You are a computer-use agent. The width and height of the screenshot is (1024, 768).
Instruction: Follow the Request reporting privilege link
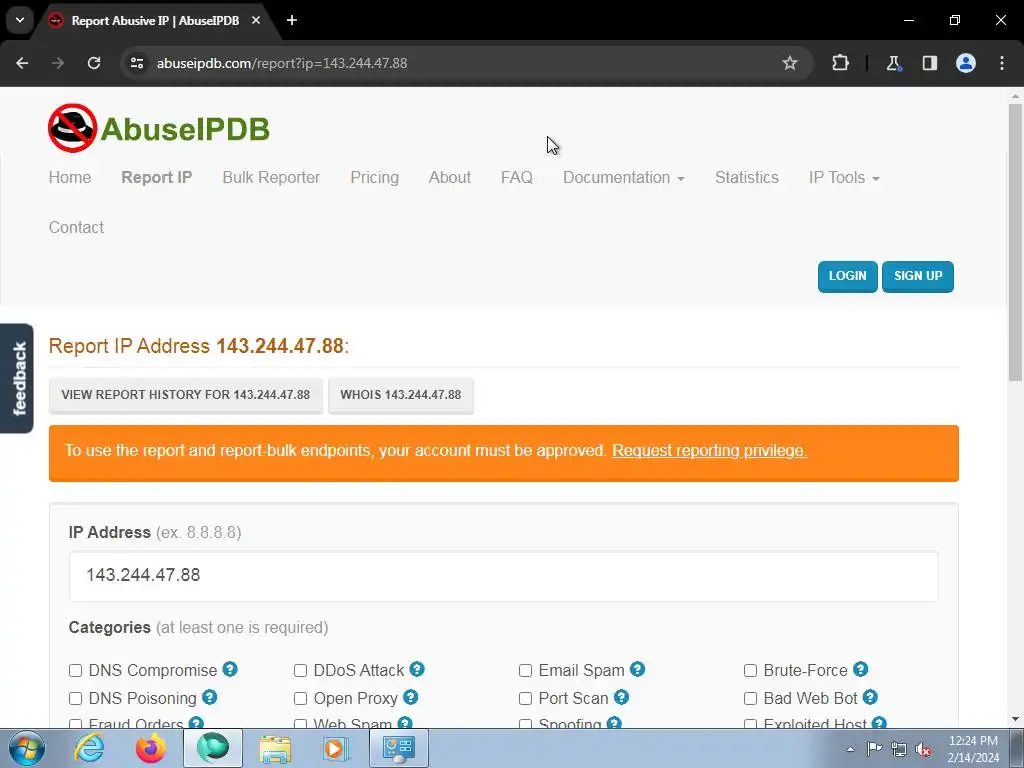(x=709, y=451)
